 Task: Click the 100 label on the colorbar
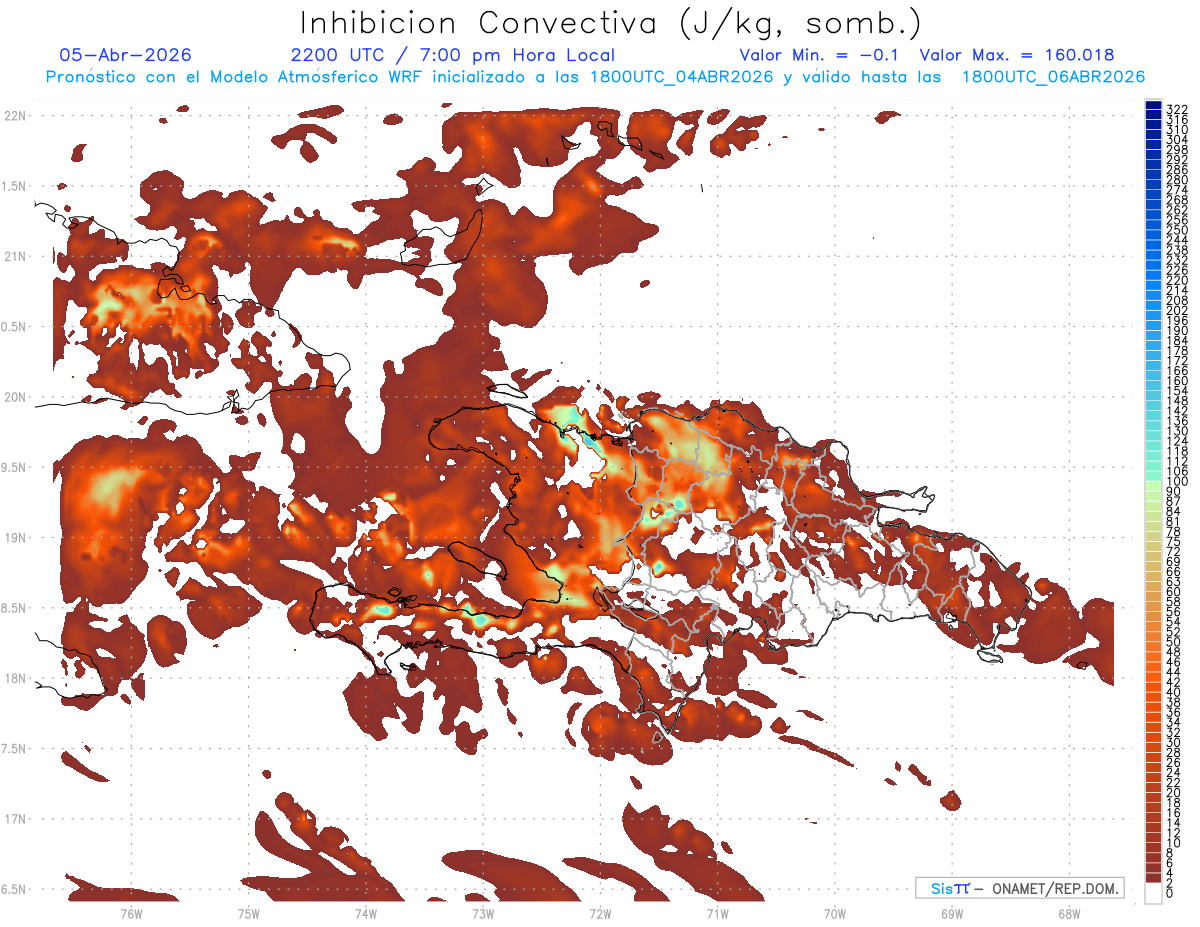pyautogui.click(x=1176, y=482)
